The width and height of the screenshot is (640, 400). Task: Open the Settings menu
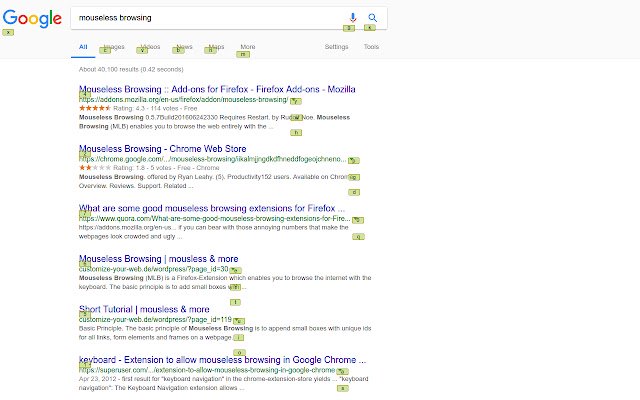point(336,47)
